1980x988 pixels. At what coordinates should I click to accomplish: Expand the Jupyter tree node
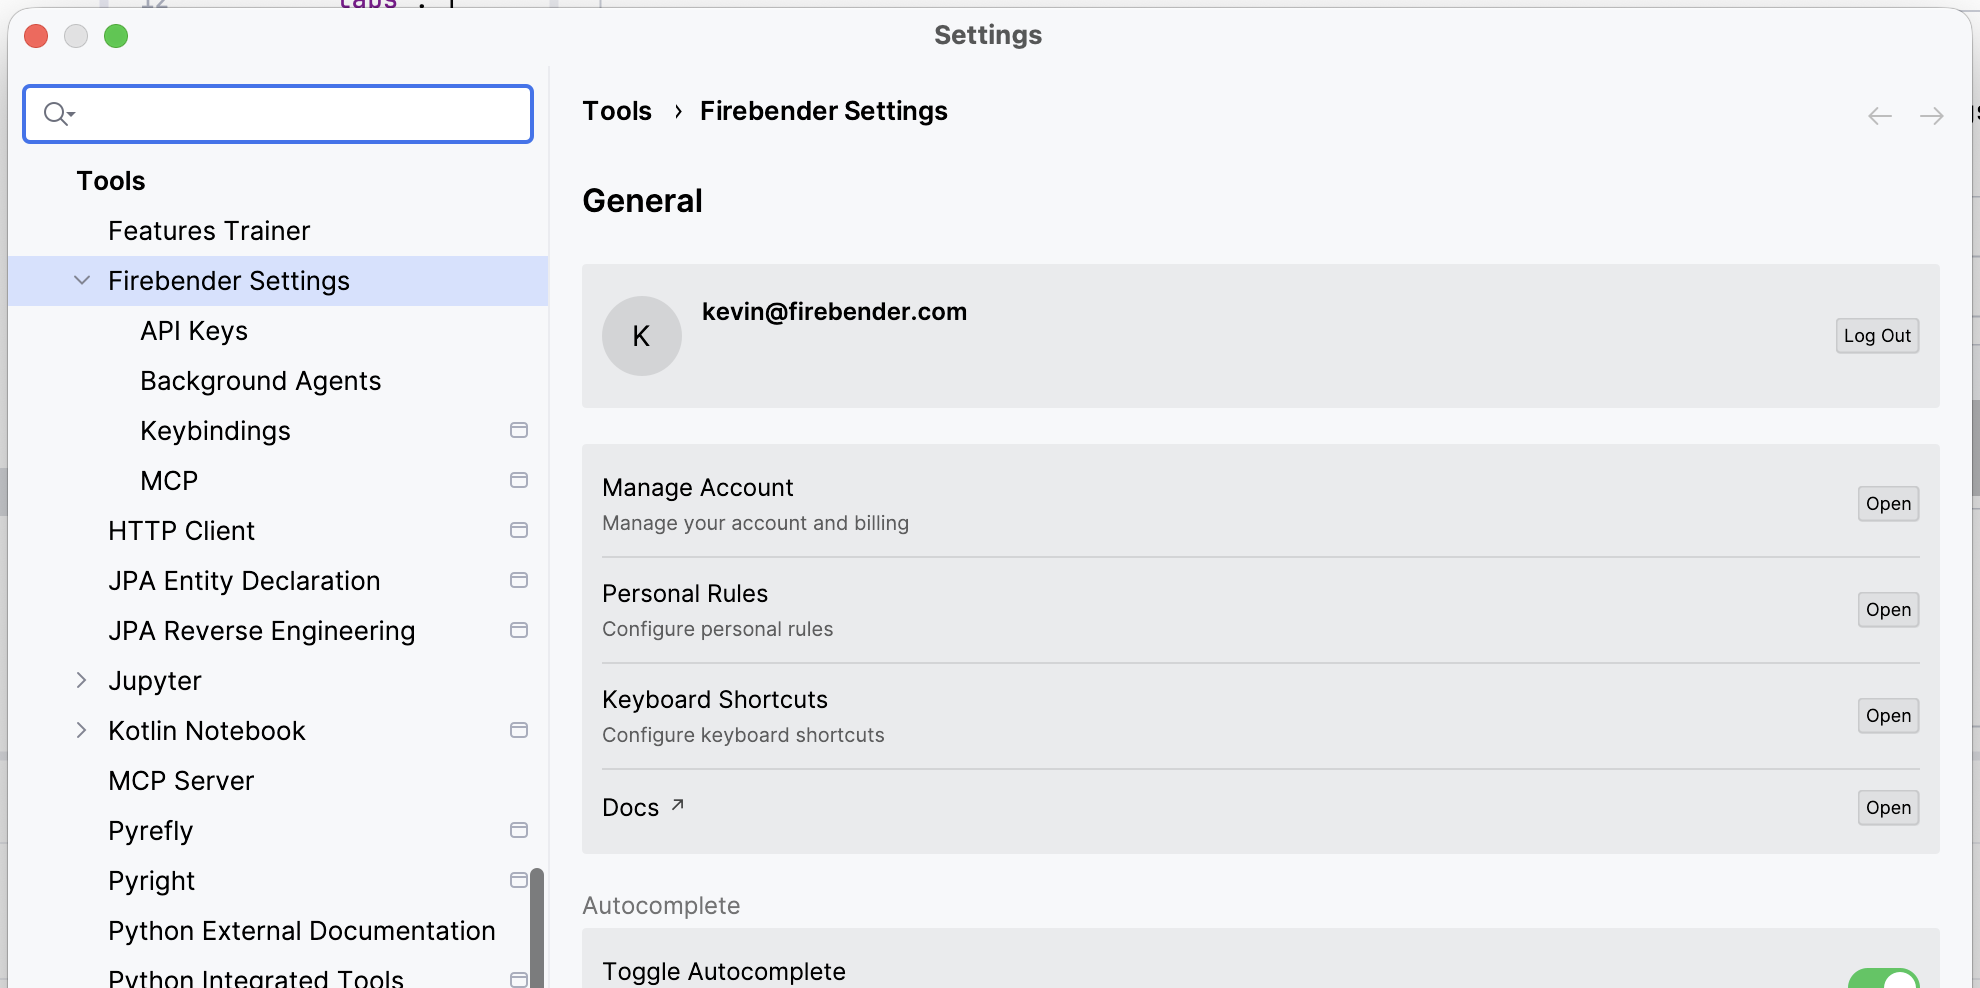(x=82, y=681)
